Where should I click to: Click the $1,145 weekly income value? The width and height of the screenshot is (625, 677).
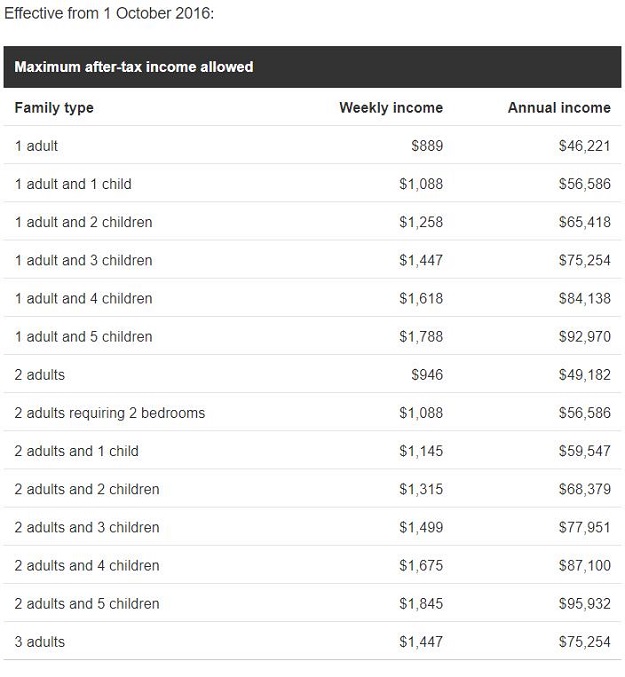[420, 451]
